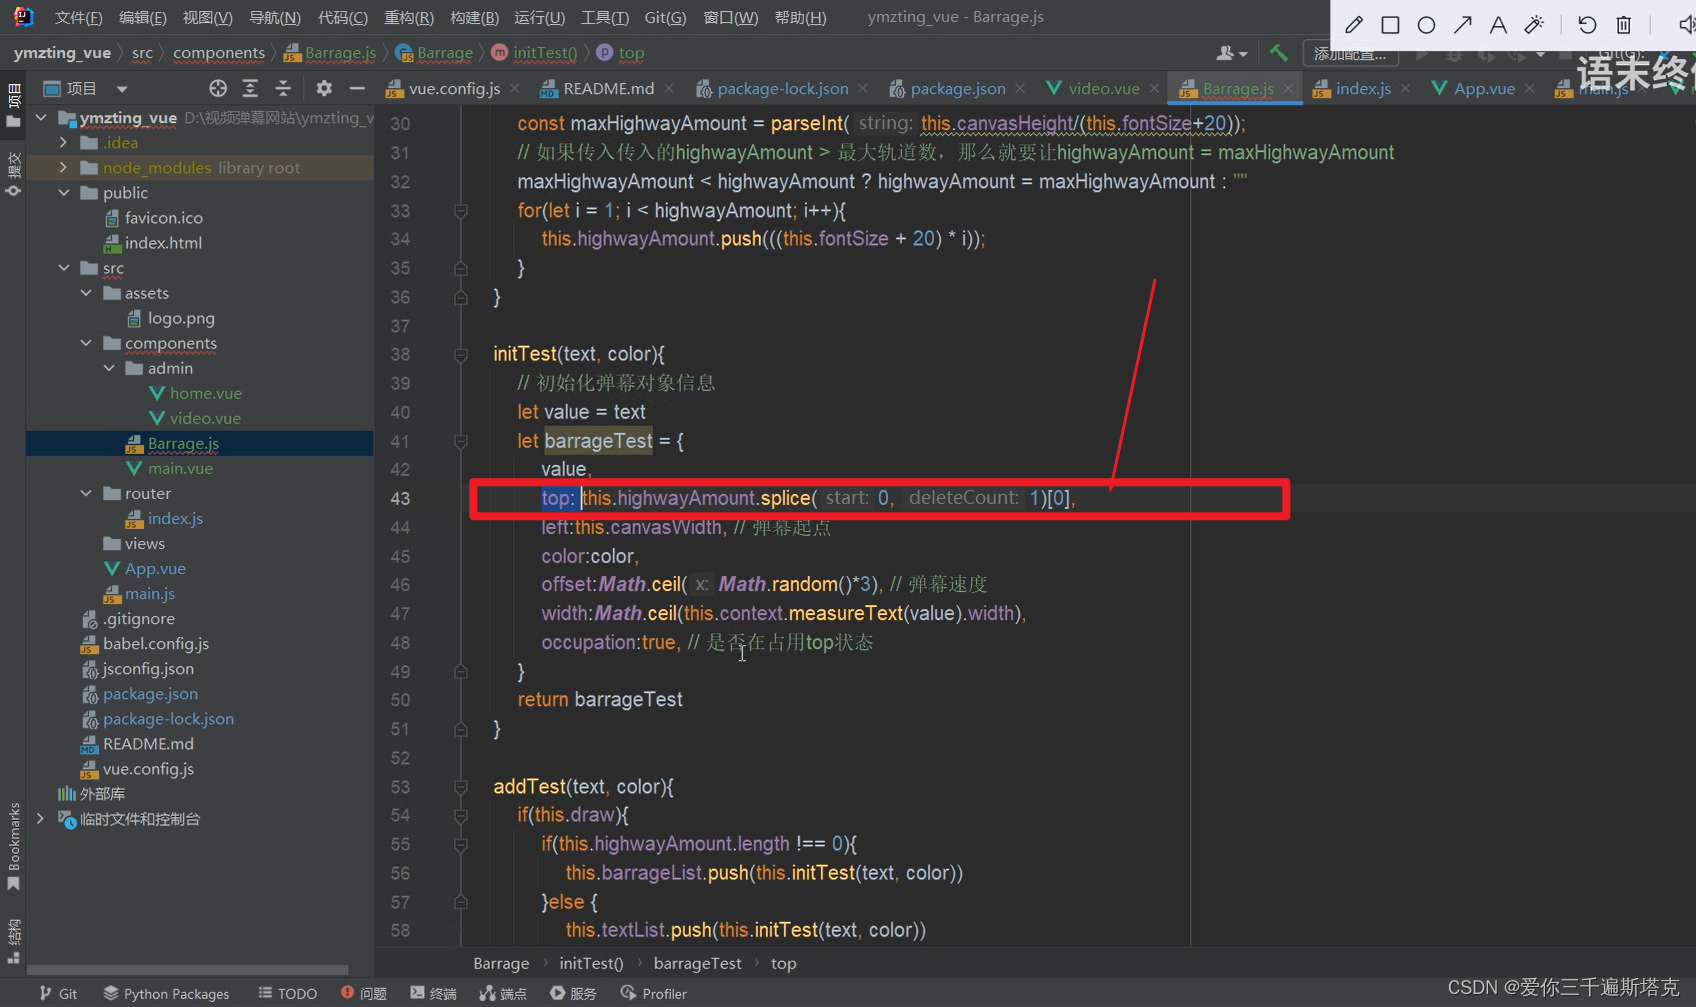
Task: Open the 问题 problems tool window
Action: tap(364, 993)
